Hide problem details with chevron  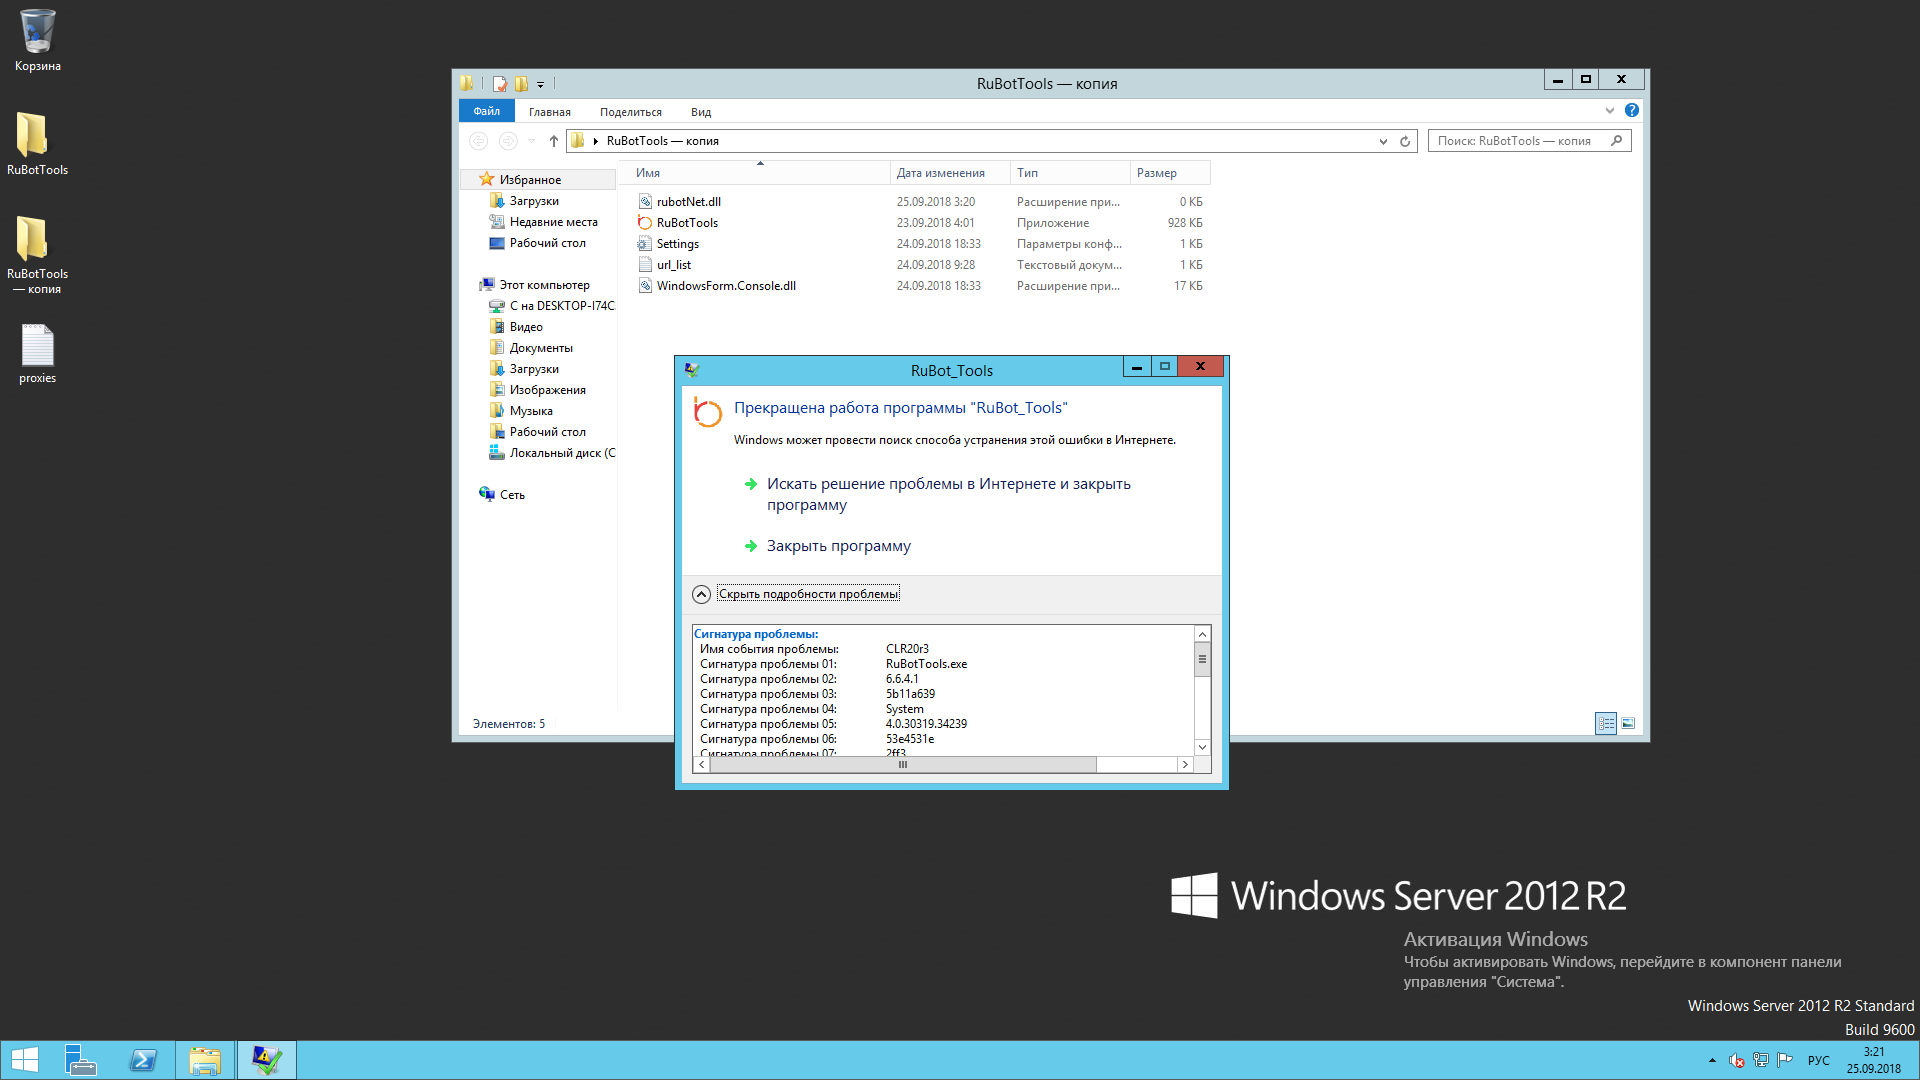[x=702, y=594]
